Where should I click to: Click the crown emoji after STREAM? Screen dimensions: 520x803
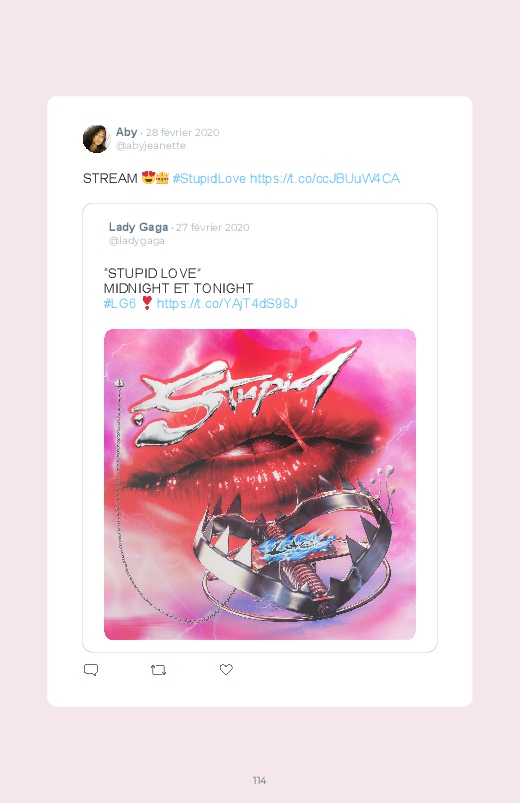(x=162, y=178)
